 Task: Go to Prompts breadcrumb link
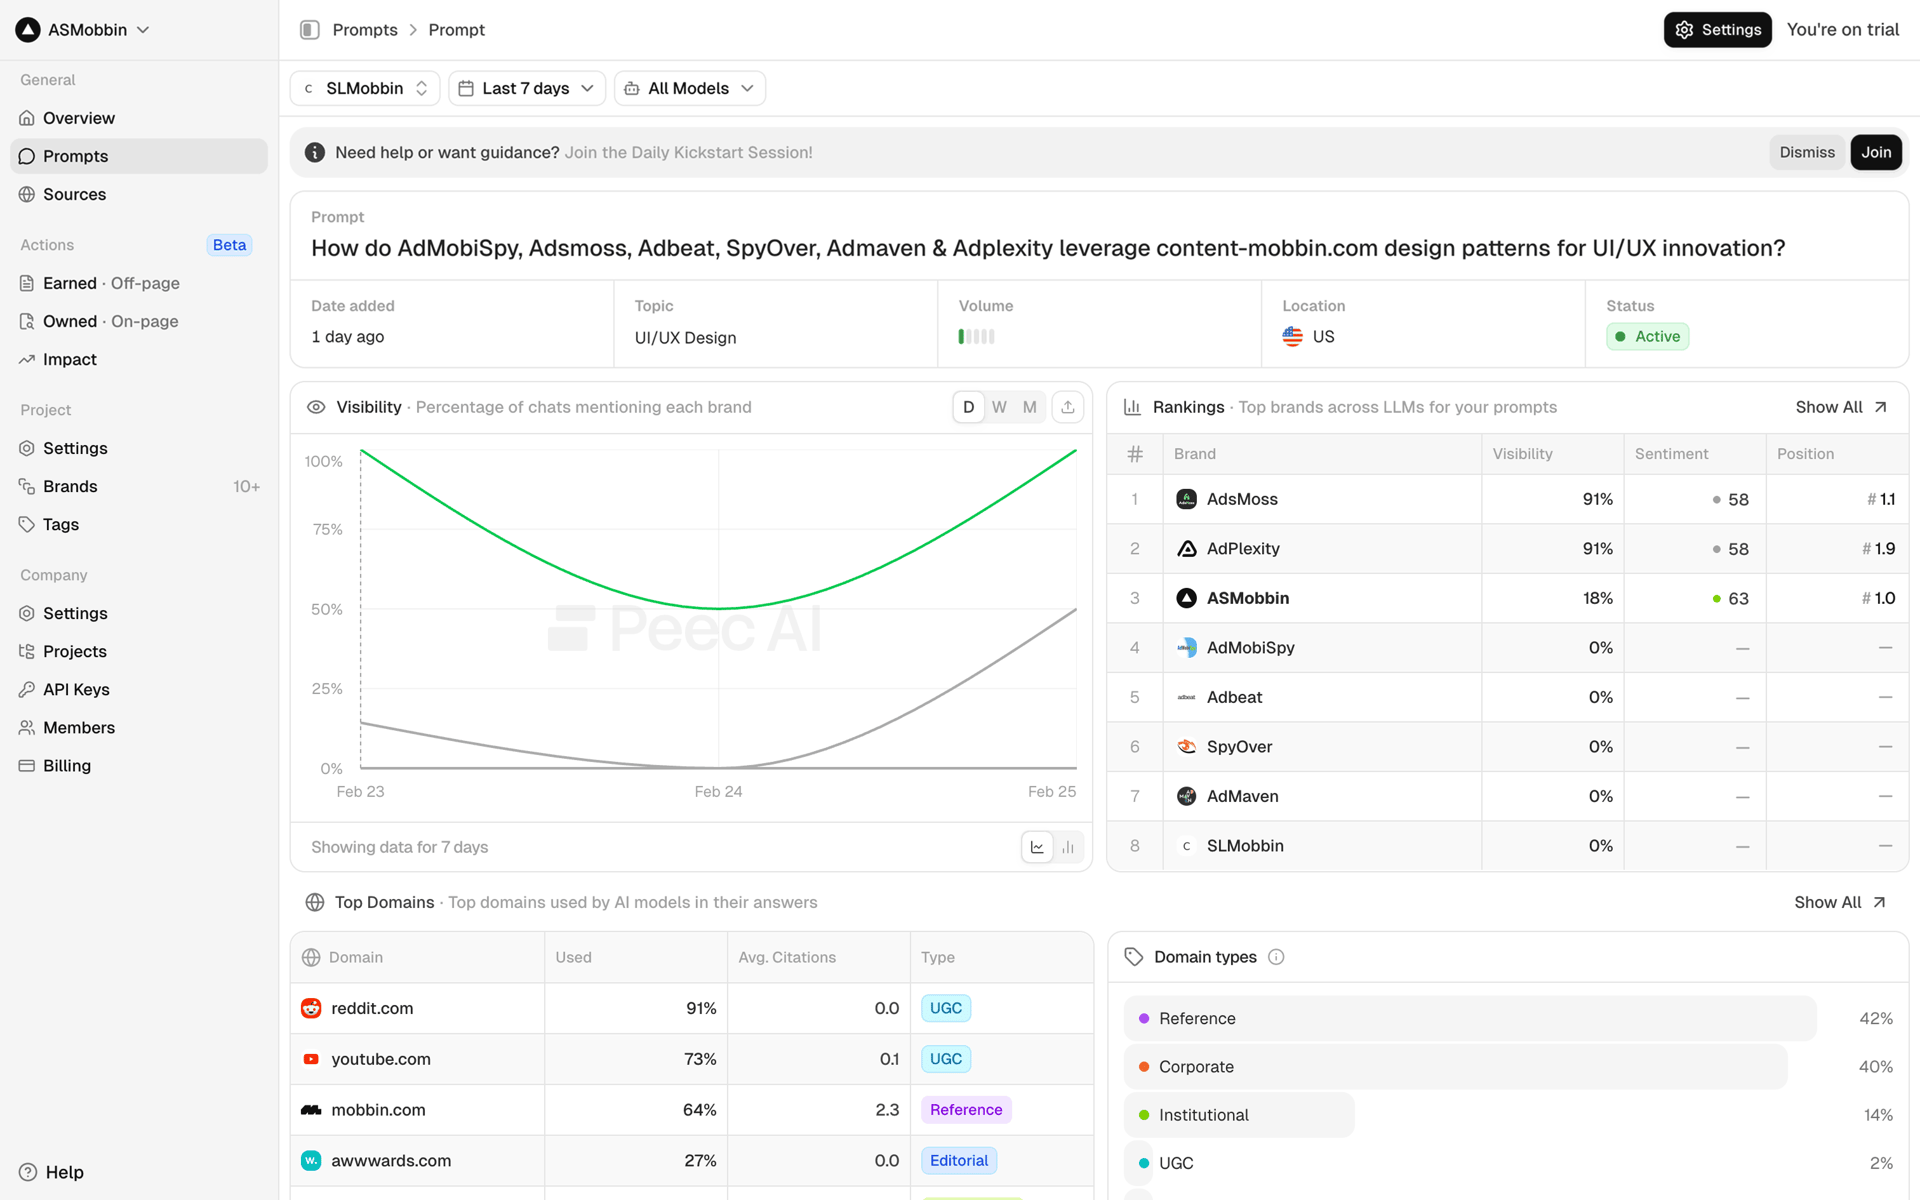(365, 30)
